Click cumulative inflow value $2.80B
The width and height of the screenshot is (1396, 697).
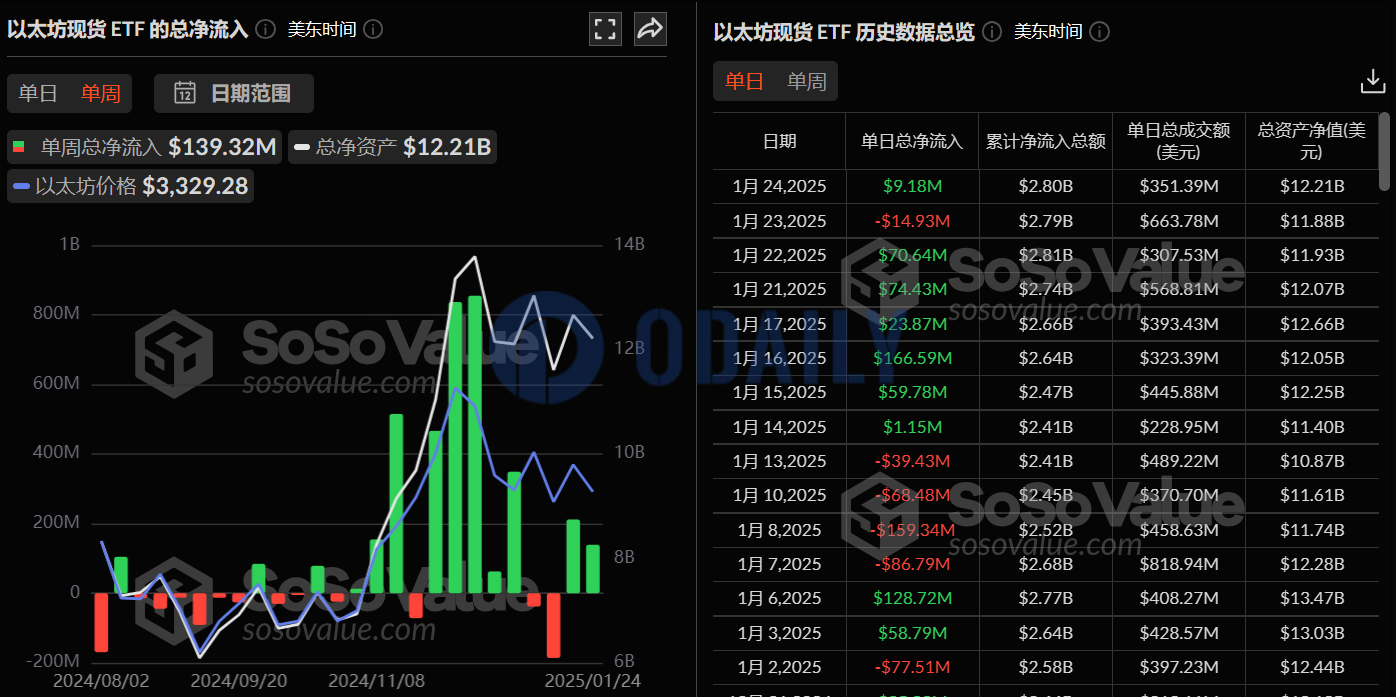(1046, 186)
